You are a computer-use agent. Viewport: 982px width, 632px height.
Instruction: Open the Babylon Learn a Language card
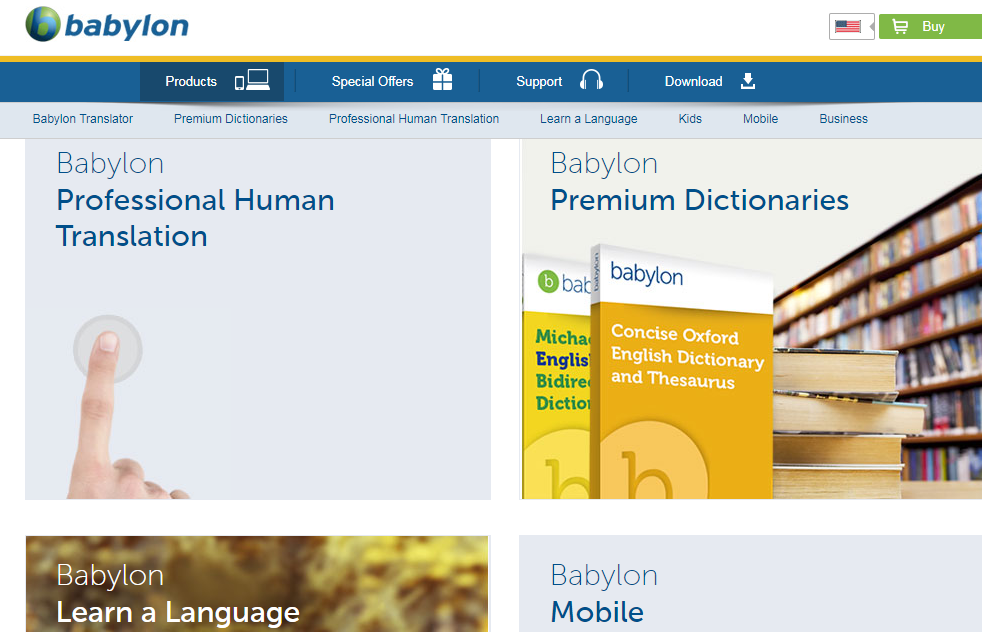tap(257, 584)
